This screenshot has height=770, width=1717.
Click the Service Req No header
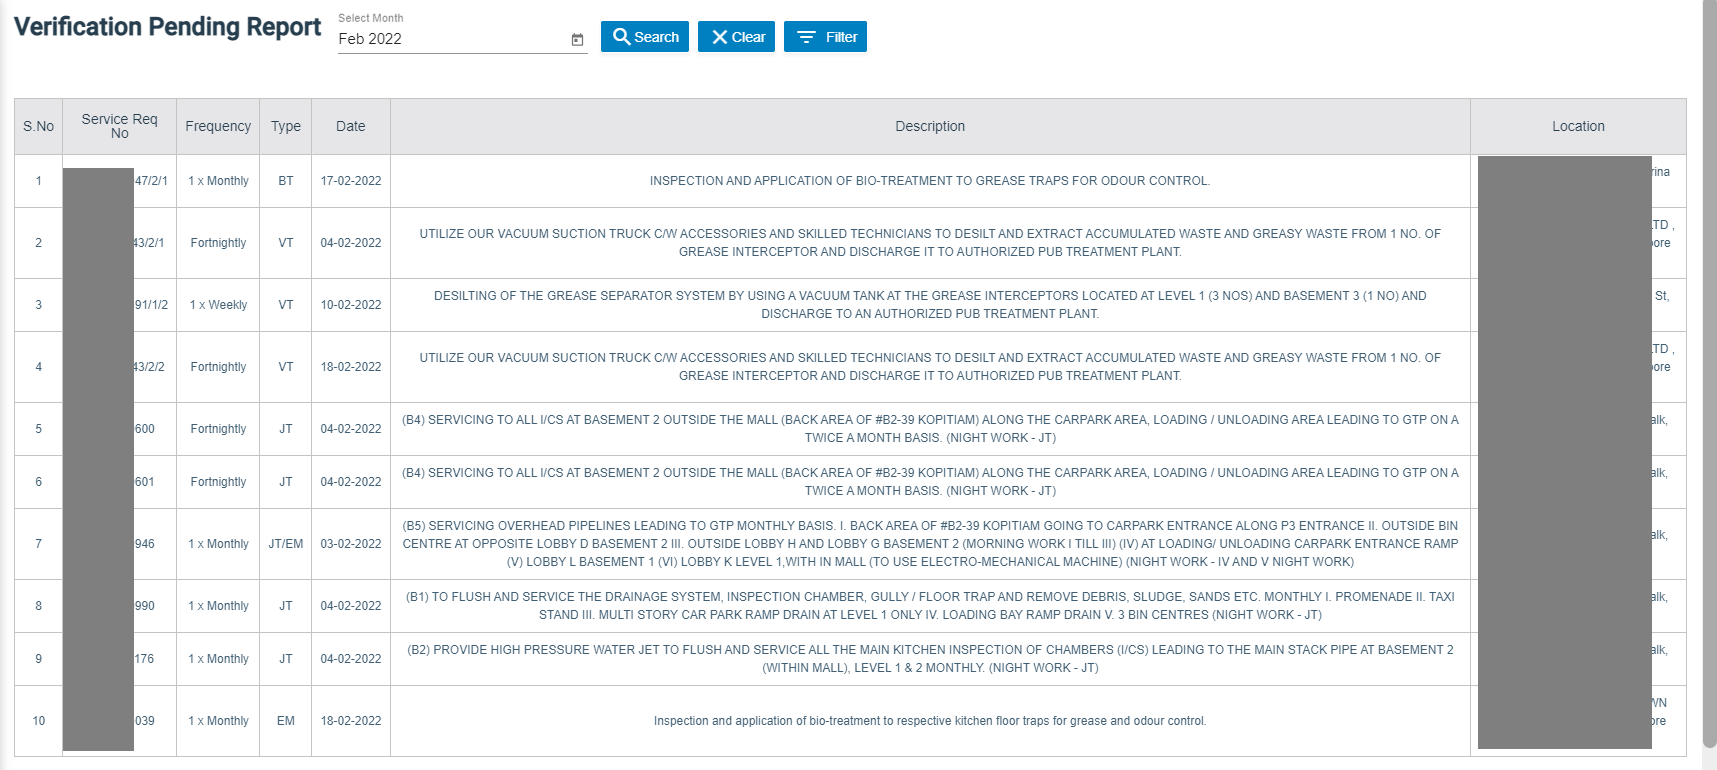point(119,126)
